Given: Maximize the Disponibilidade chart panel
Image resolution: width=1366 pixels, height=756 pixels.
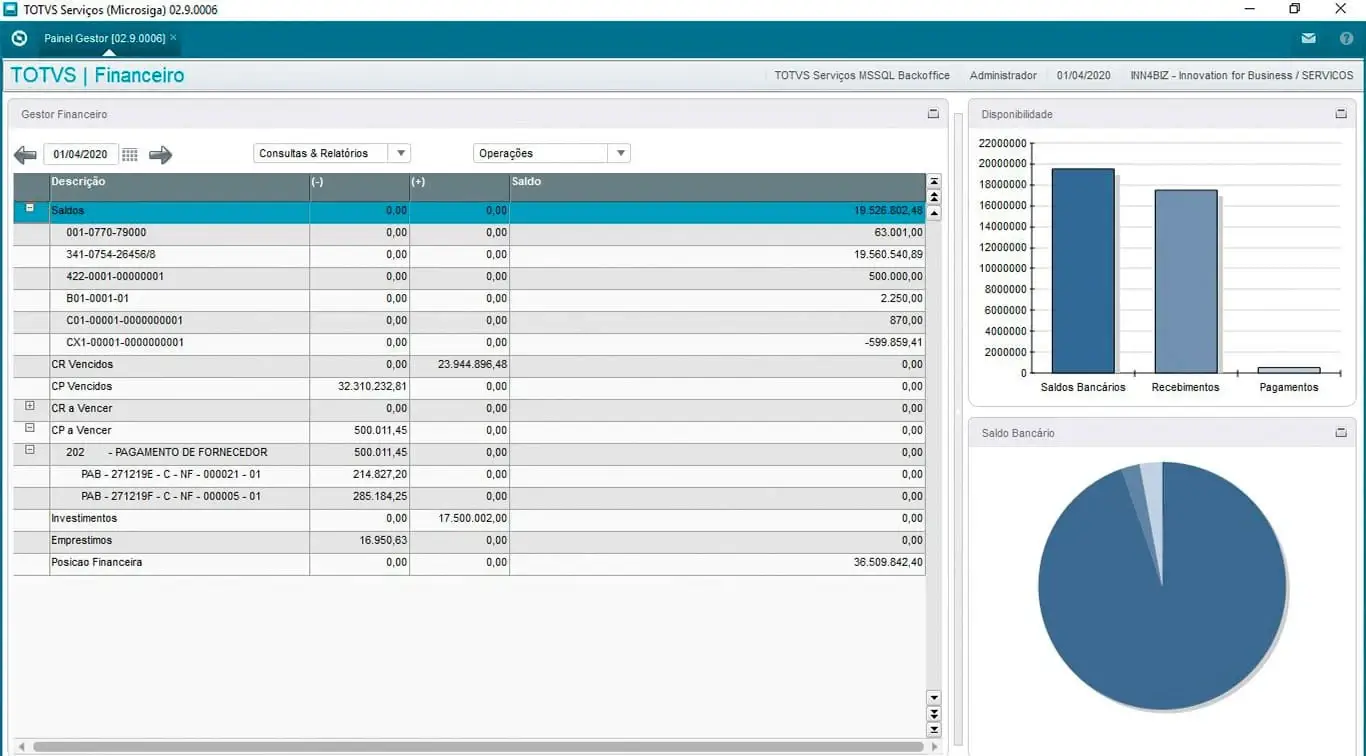Looking at the screenshot, I should coord(1341,114).
